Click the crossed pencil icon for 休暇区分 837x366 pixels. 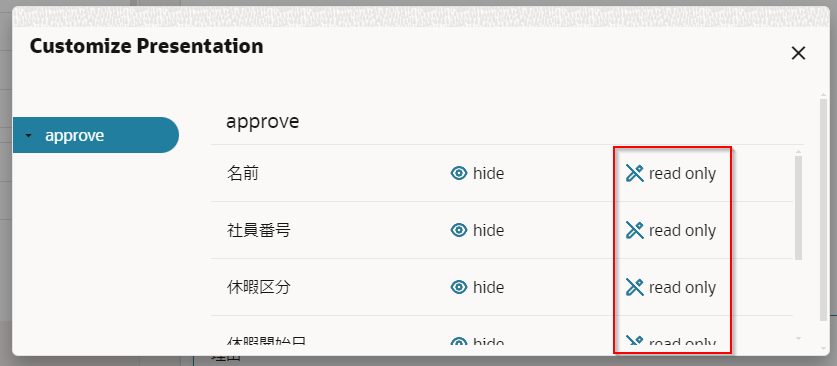(634, 287)
